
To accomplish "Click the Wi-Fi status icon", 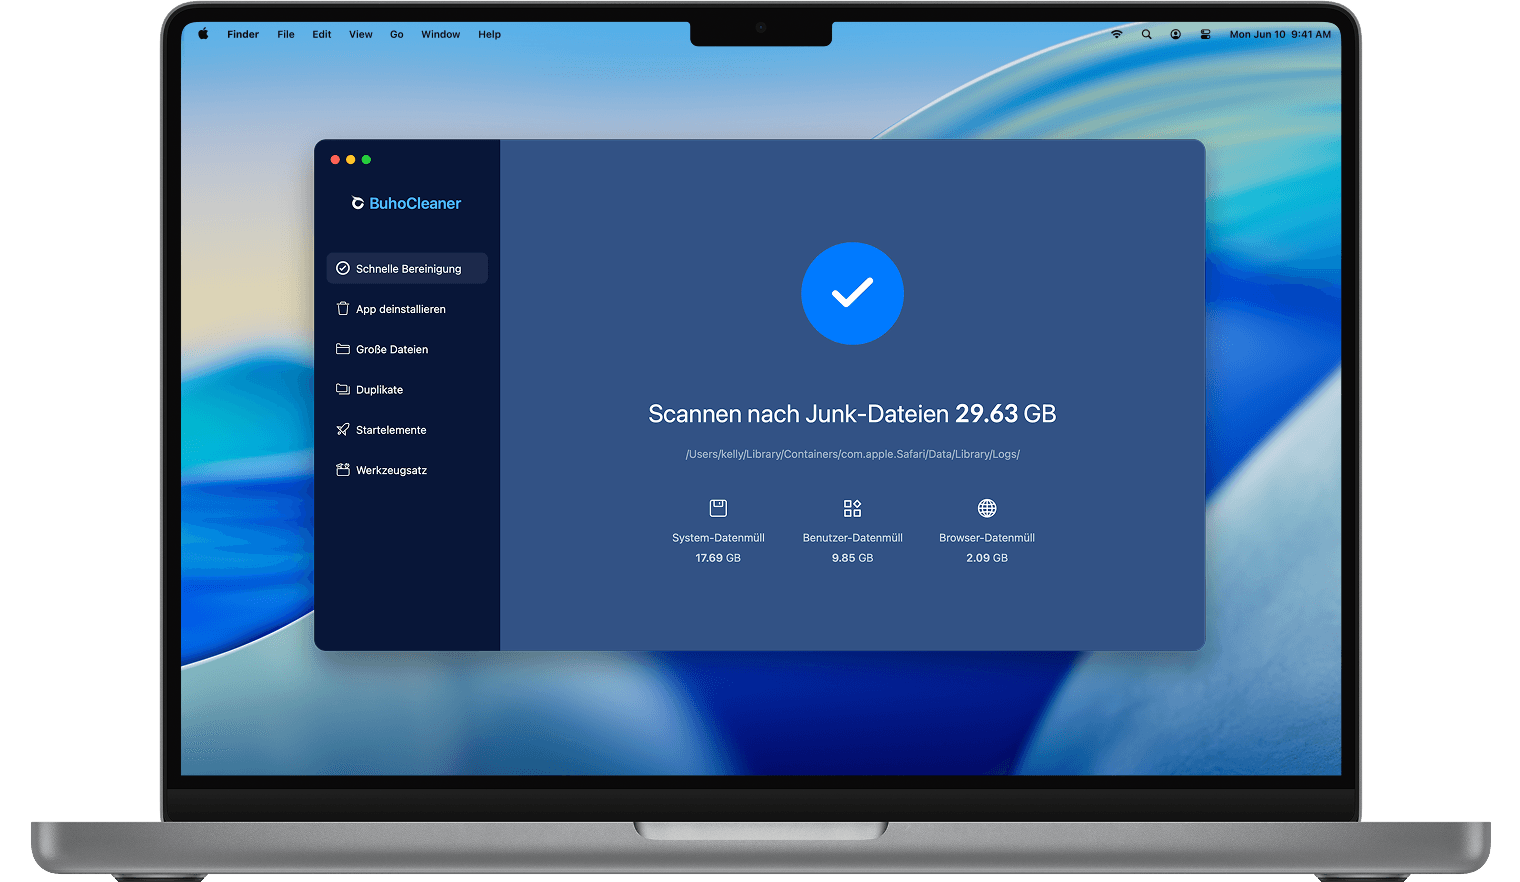I will pos(1117,34).
